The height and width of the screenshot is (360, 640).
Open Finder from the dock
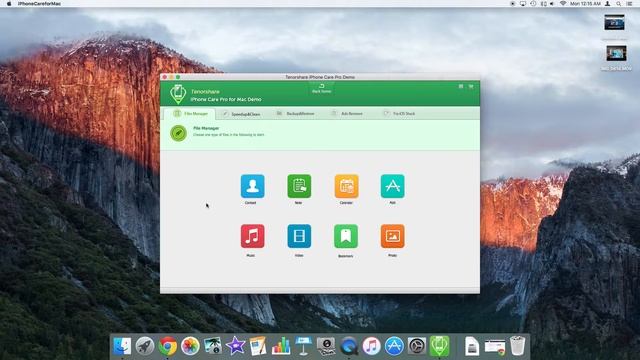point(122,346)
